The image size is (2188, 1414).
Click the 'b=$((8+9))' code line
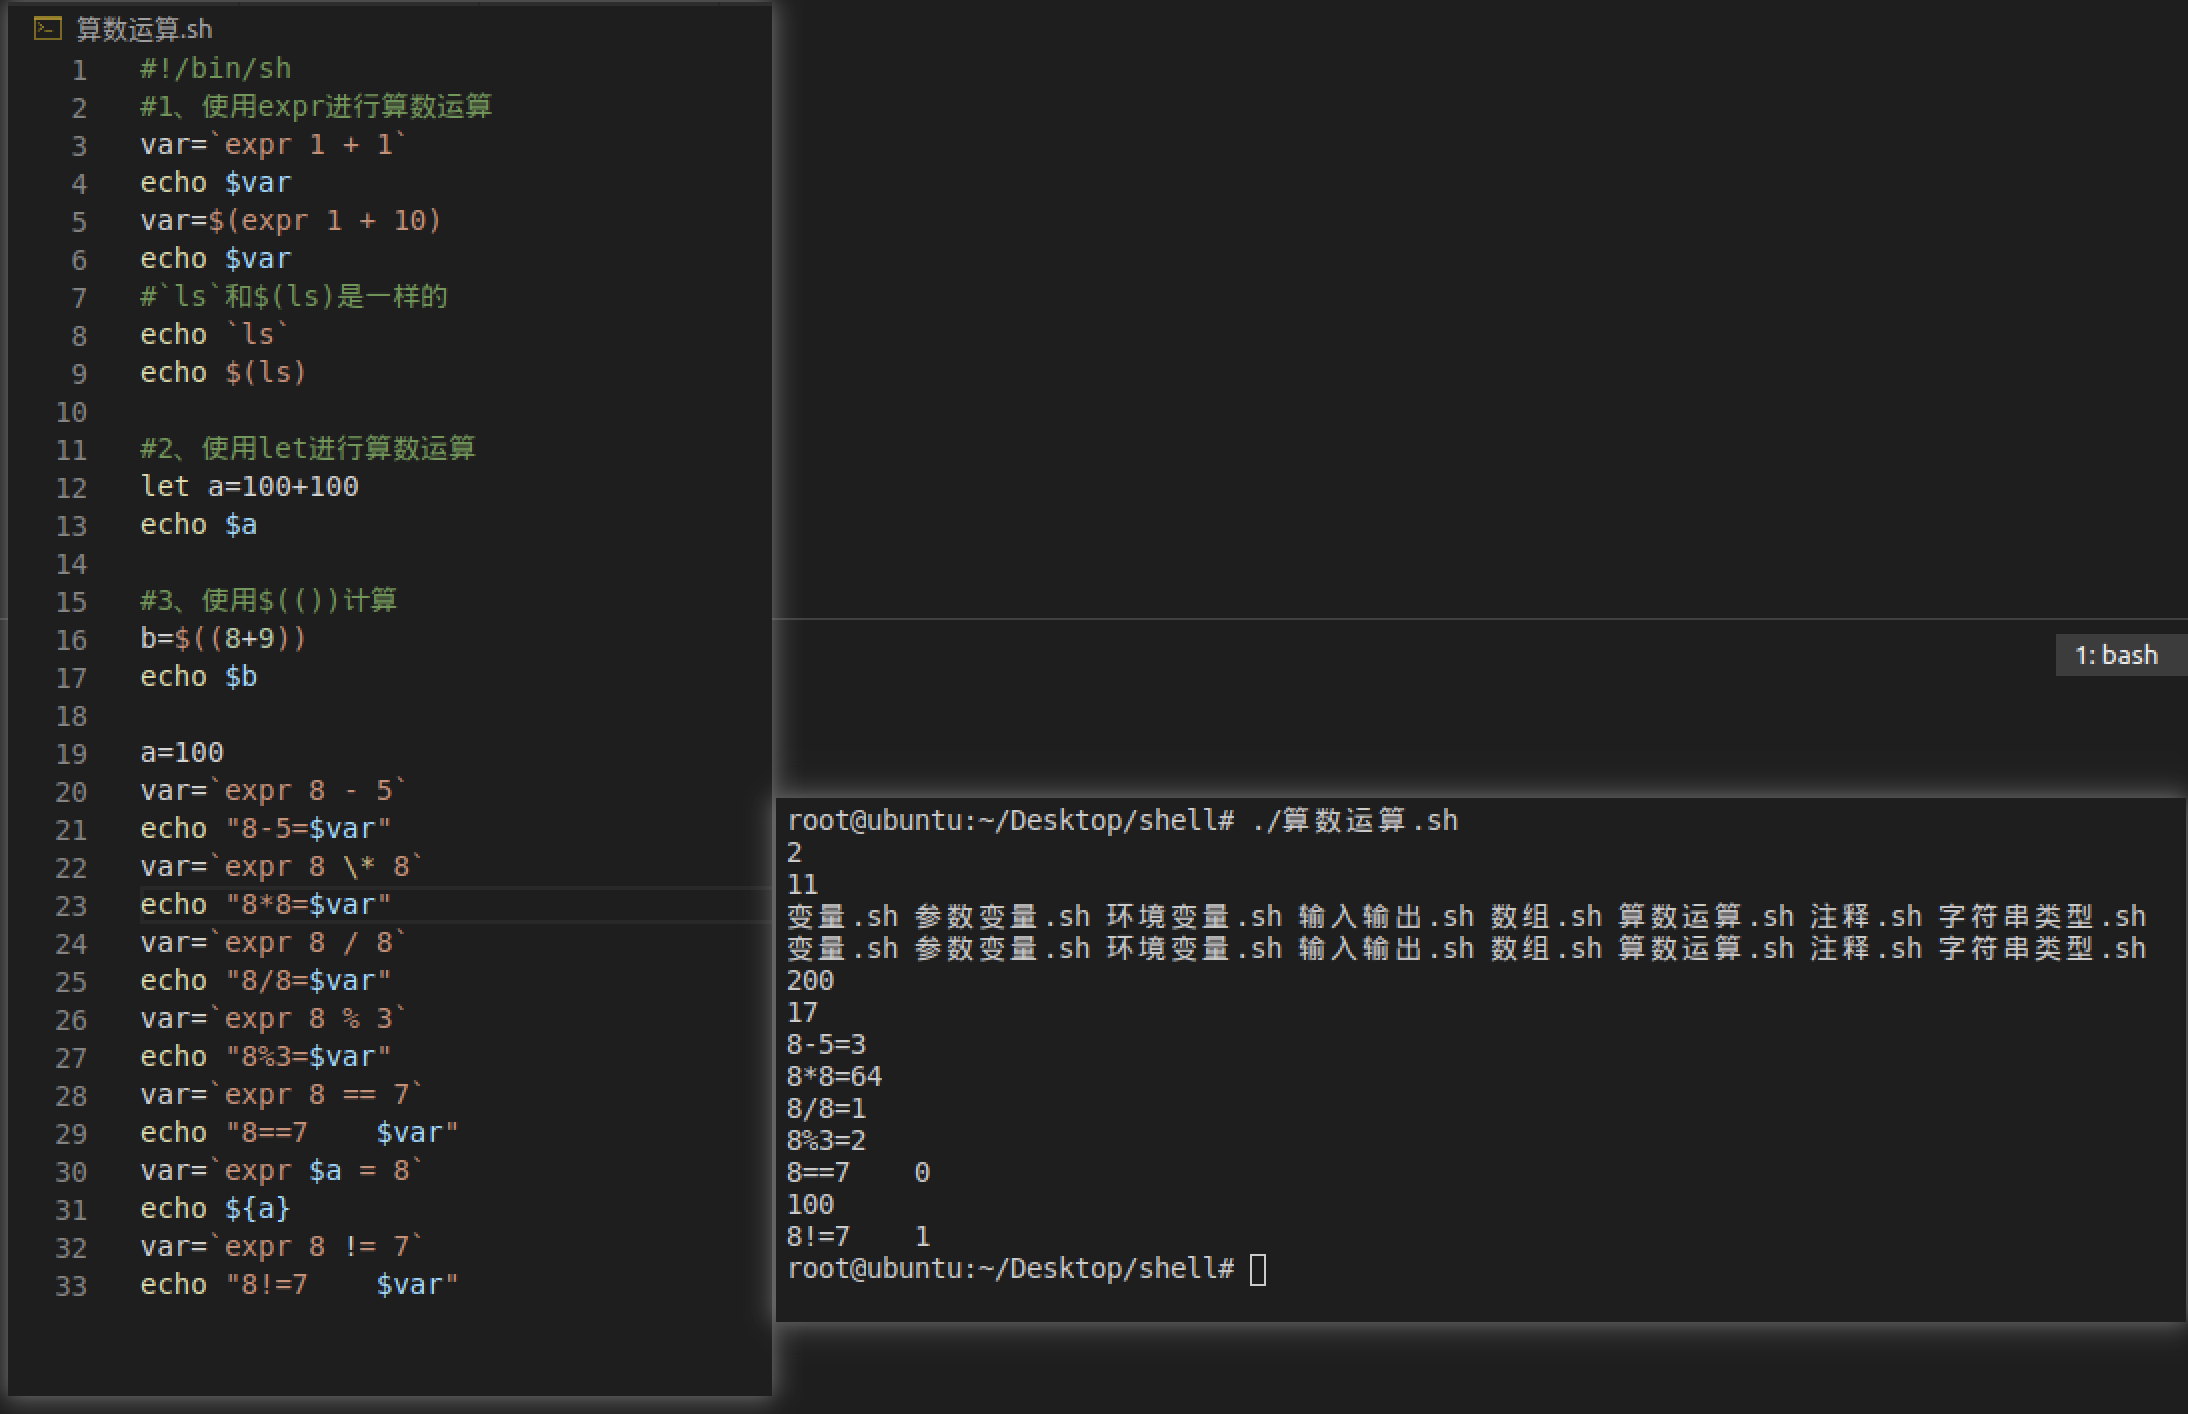(x=223, y=639)
